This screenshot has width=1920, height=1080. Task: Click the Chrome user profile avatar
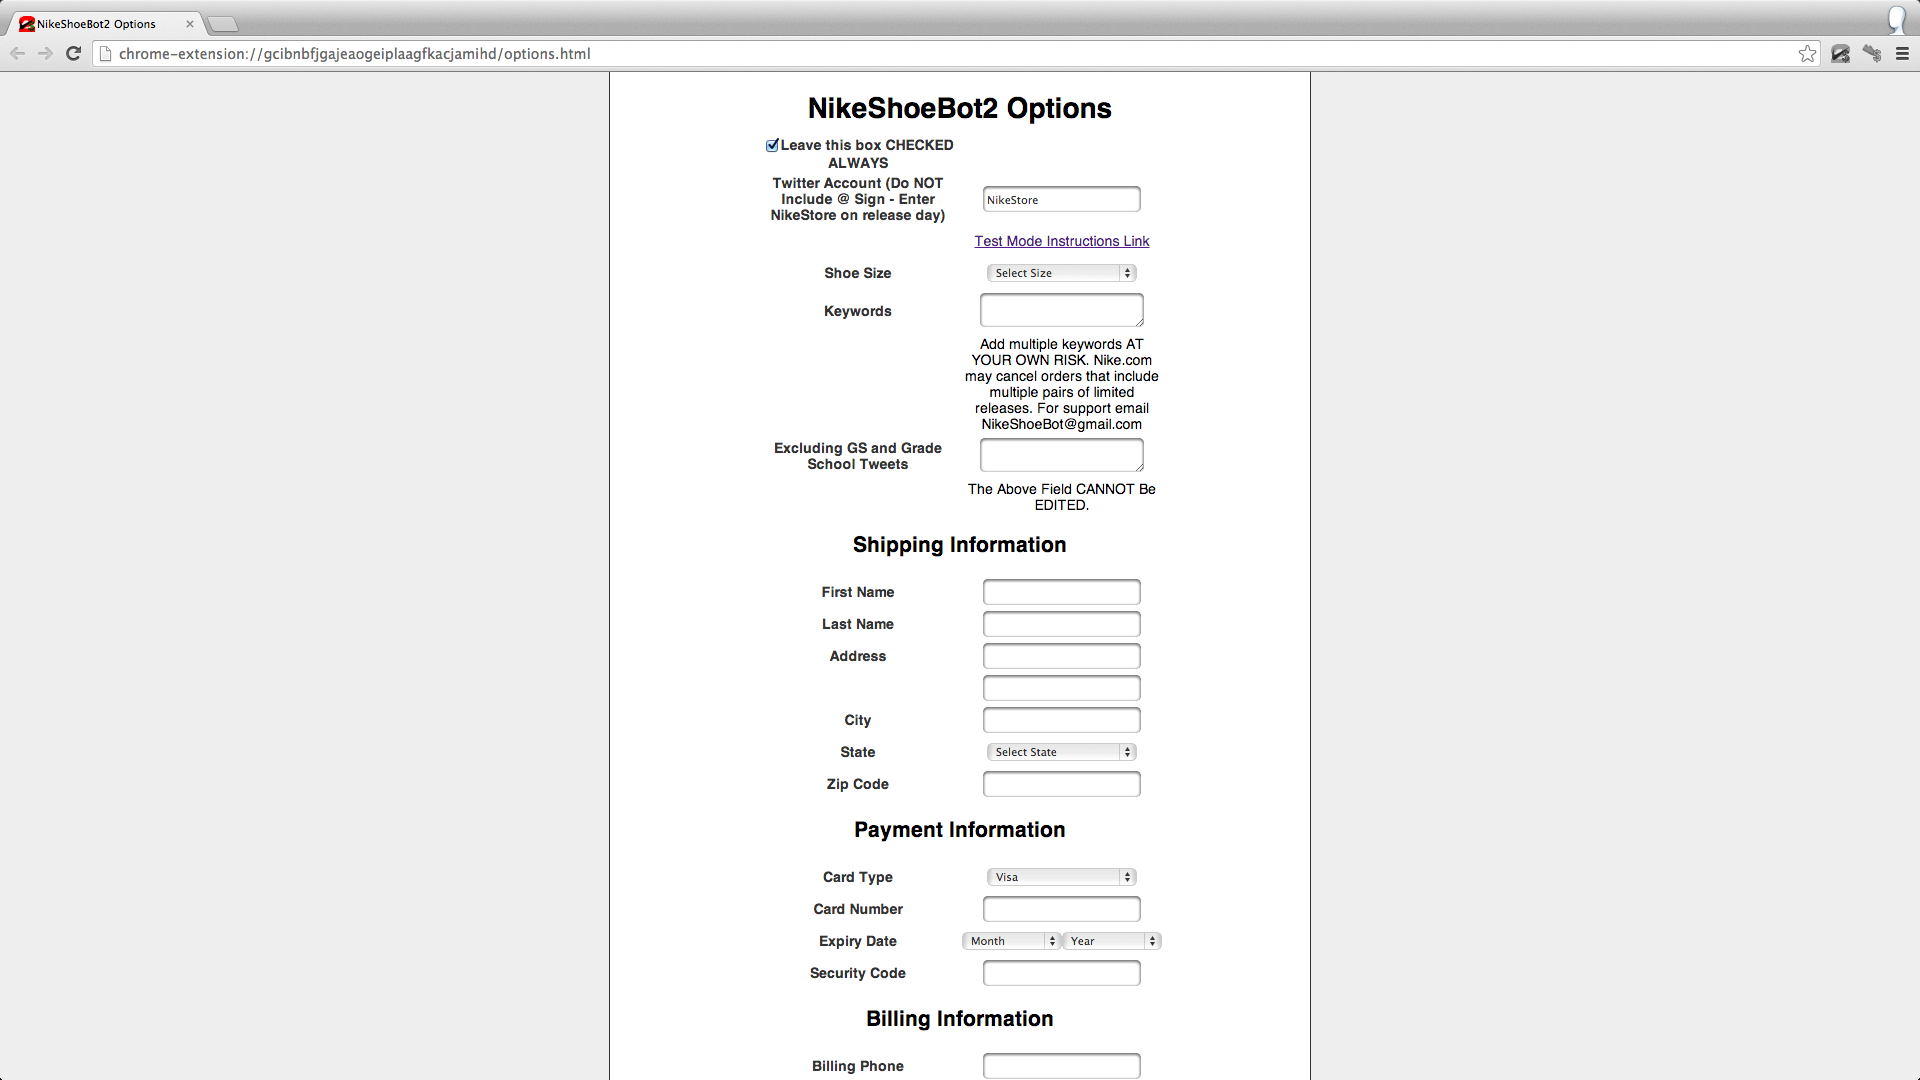coord(1896,20)
